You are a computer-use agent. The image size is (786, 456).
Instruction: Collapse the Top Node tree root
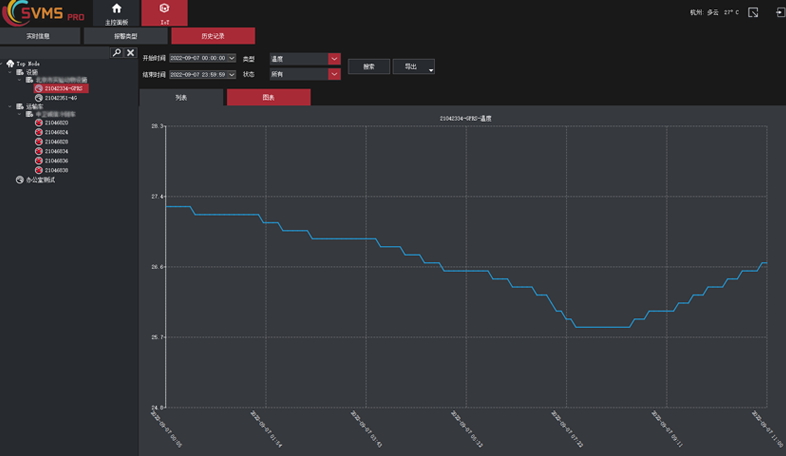4,64
